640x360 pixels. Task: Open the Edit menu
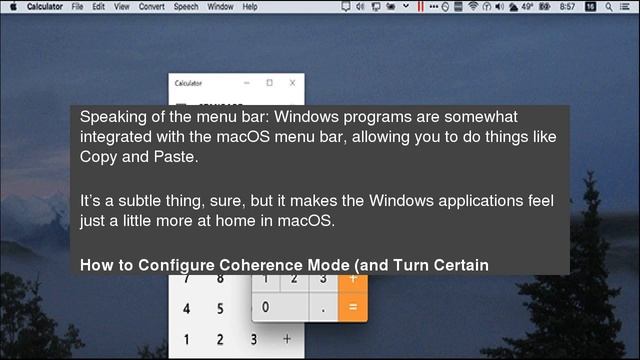pos(98,7)
